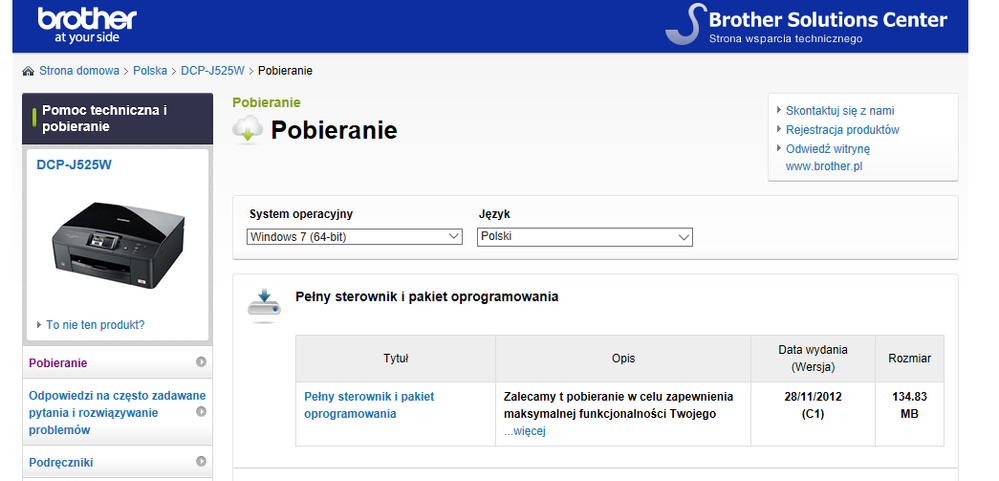Image resolution: width=999 pixels, height=481 pixels.
Task: Click the cloud download icon beside Pobieranie heading
Action: pyautogui.click(x=248, y=130)
